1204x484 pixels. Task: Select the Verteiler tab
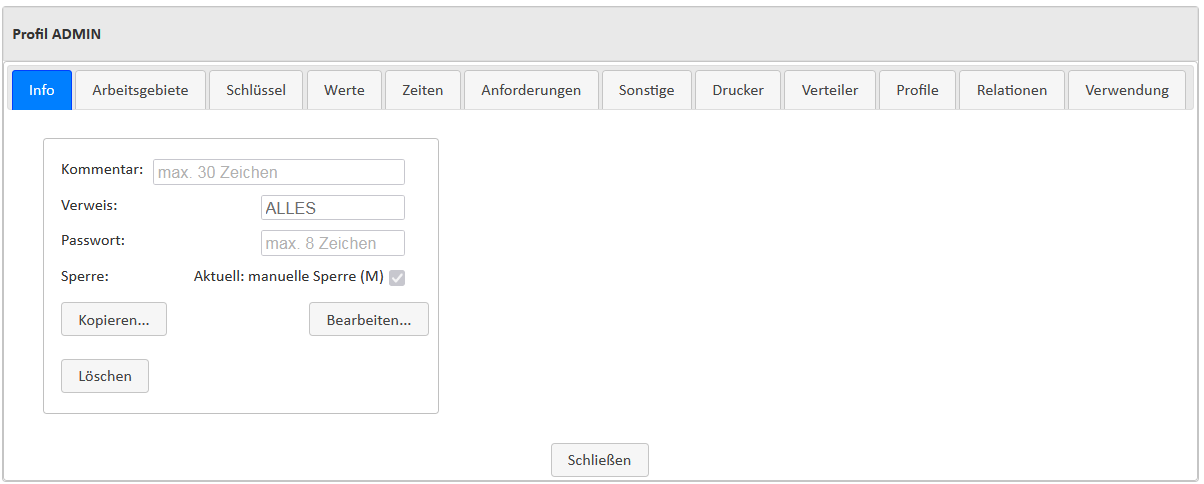[830, 90]
